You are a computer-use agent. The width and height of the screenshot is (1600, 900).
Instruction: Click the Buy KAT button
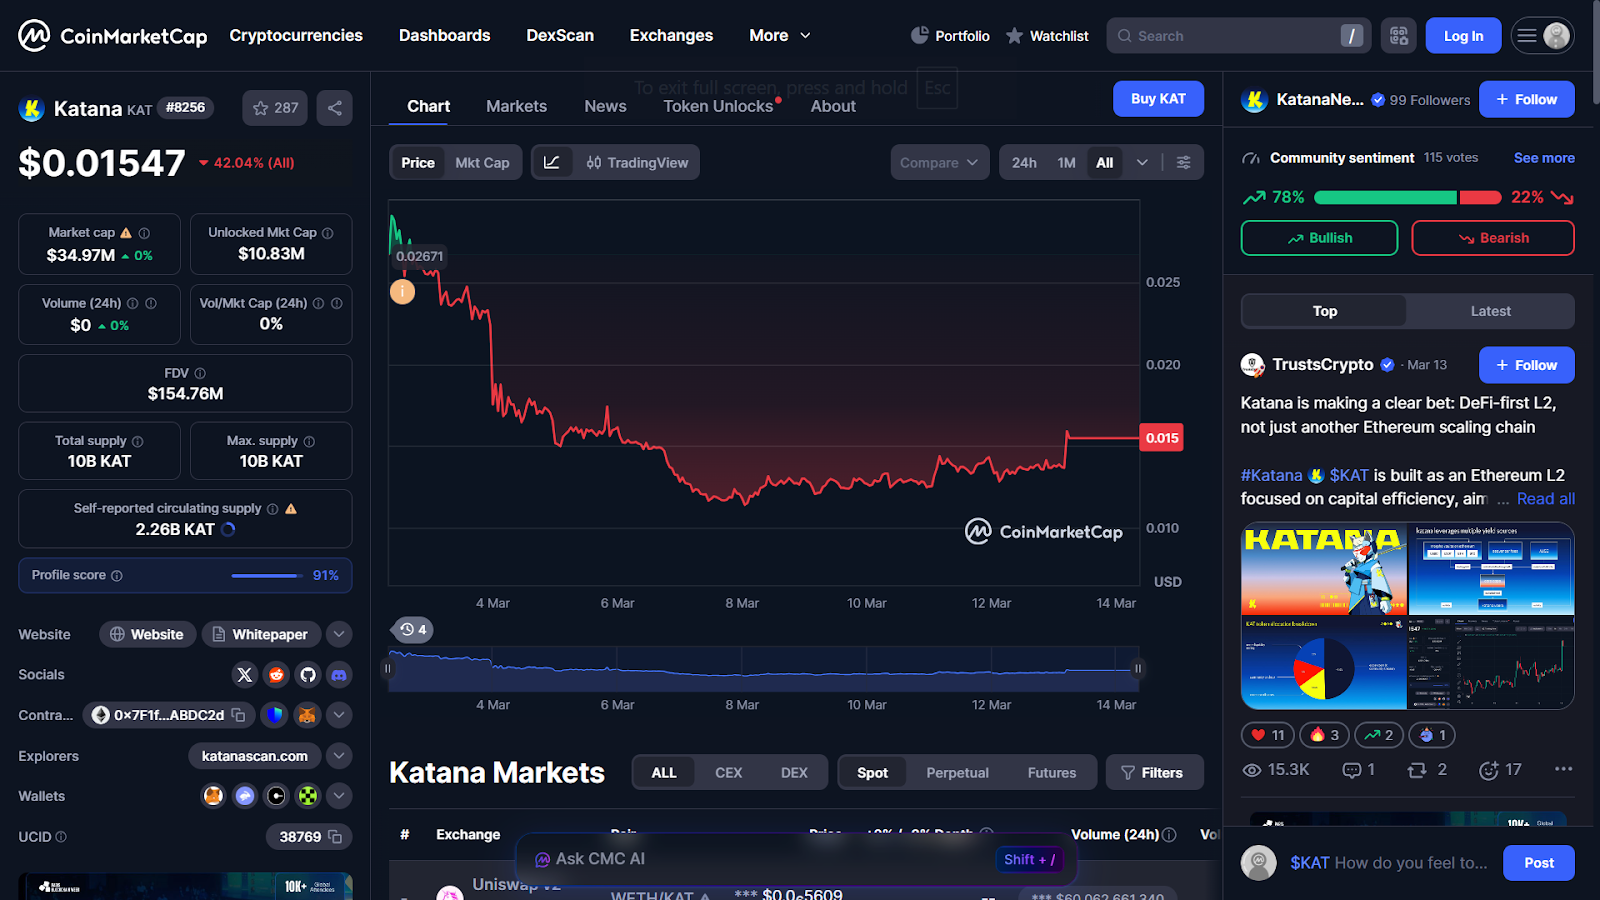(x=1158, y=98)
